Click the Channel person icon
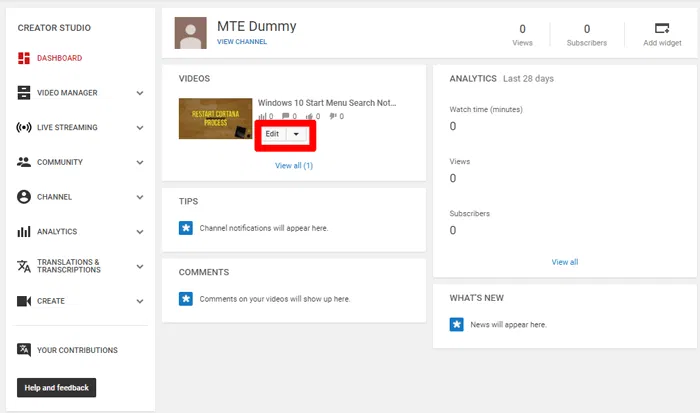Image resolution: width=700 pixels, height=413 pixels. tap(24, 197)
